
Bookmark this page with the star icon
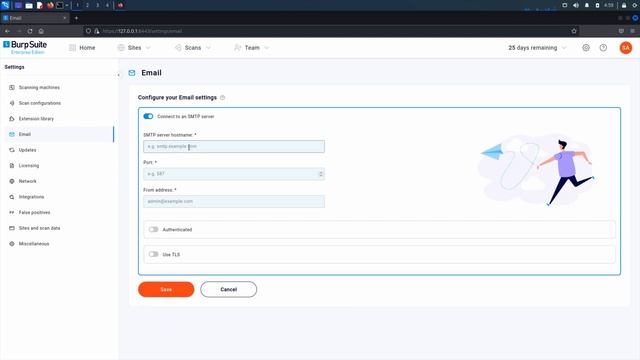click(x=574, y=31)
